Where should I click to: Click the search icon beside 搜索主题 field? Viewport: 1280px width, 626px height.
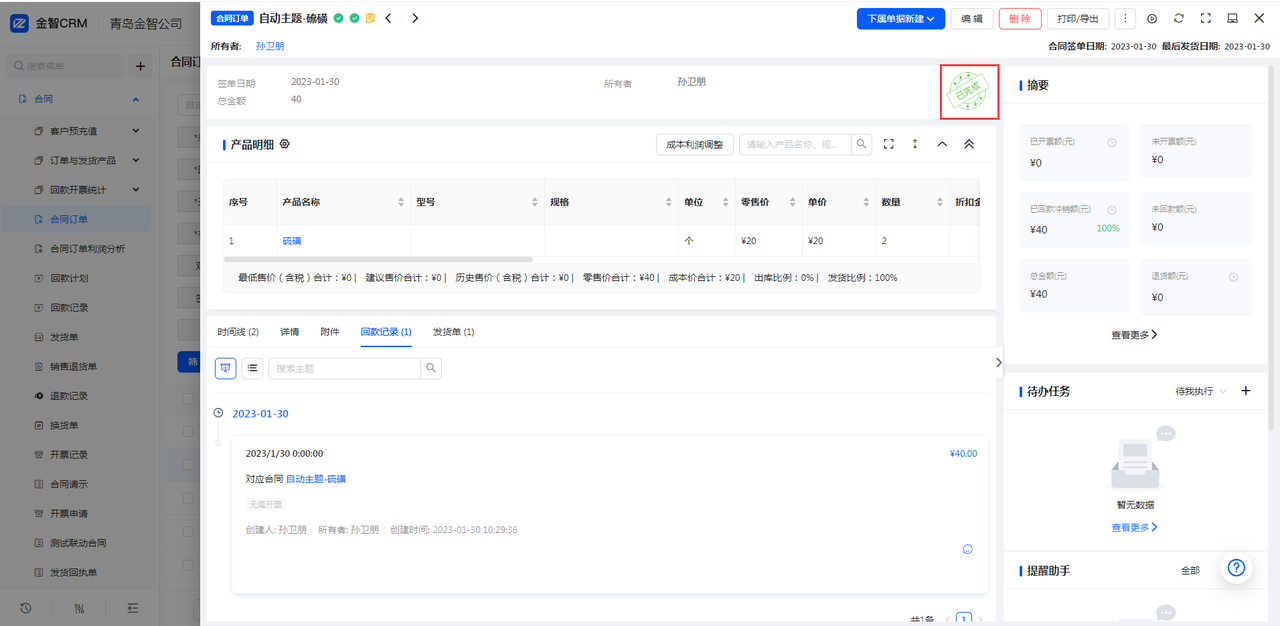431,368
